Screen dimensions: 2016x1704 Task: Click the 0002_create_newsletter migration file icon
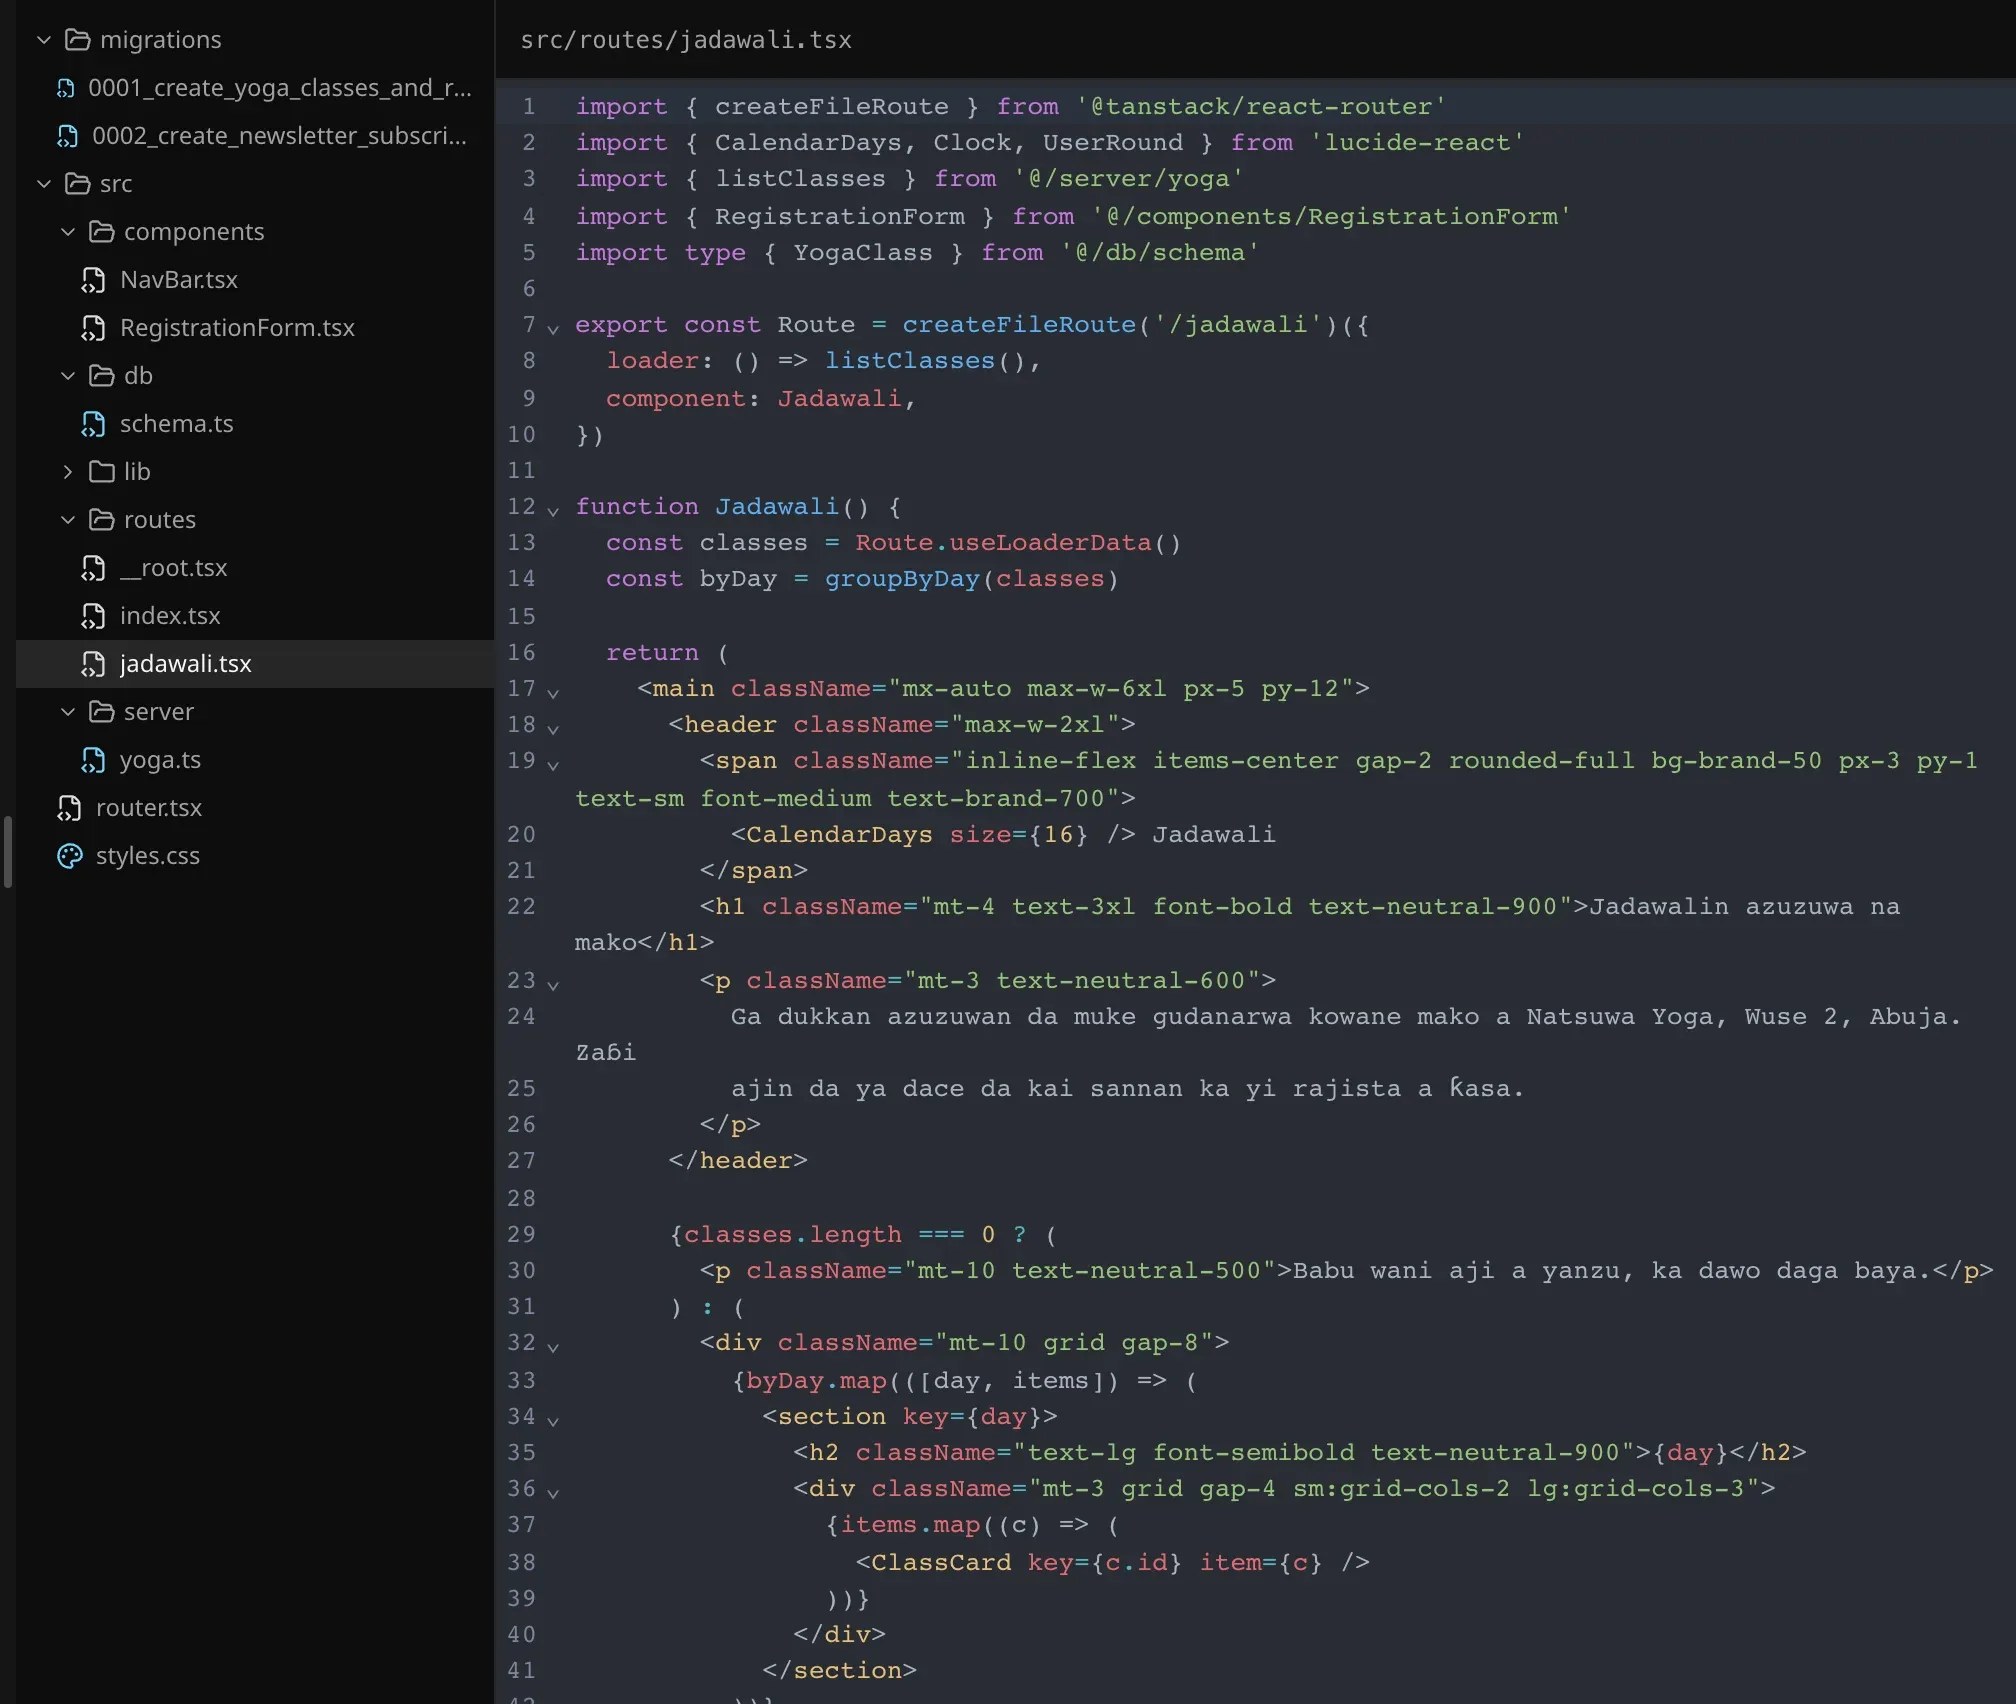[x=67, y=136]
